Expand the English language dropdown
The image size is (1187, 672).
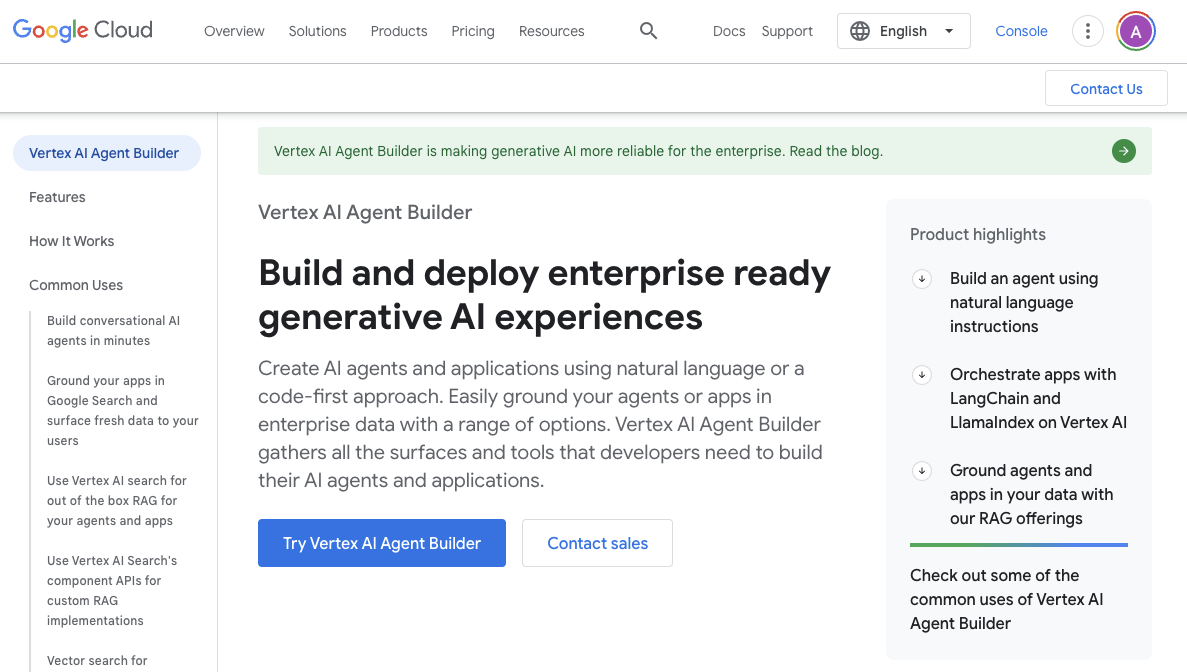[904, 31]
